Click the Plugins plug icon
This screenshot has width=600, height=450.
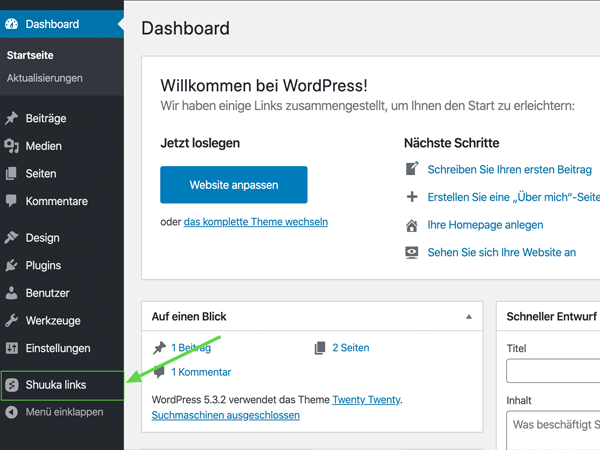(x=11, y=265)
